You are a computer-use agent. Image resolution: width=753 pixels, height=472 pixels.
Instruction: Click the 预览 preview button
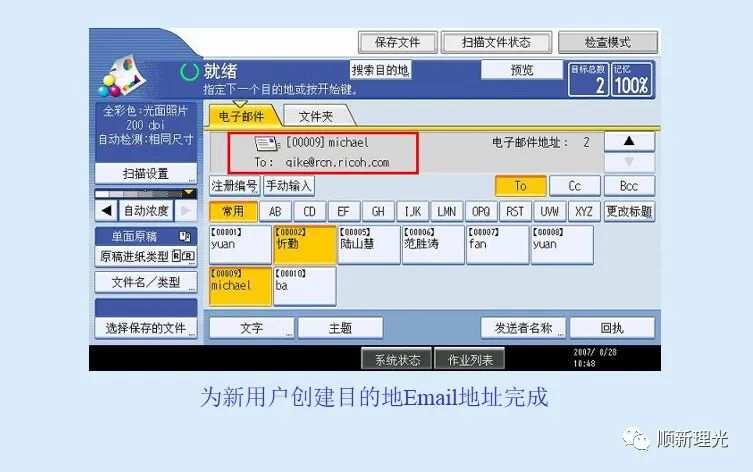pyautogui.click(x=522, y=70)
